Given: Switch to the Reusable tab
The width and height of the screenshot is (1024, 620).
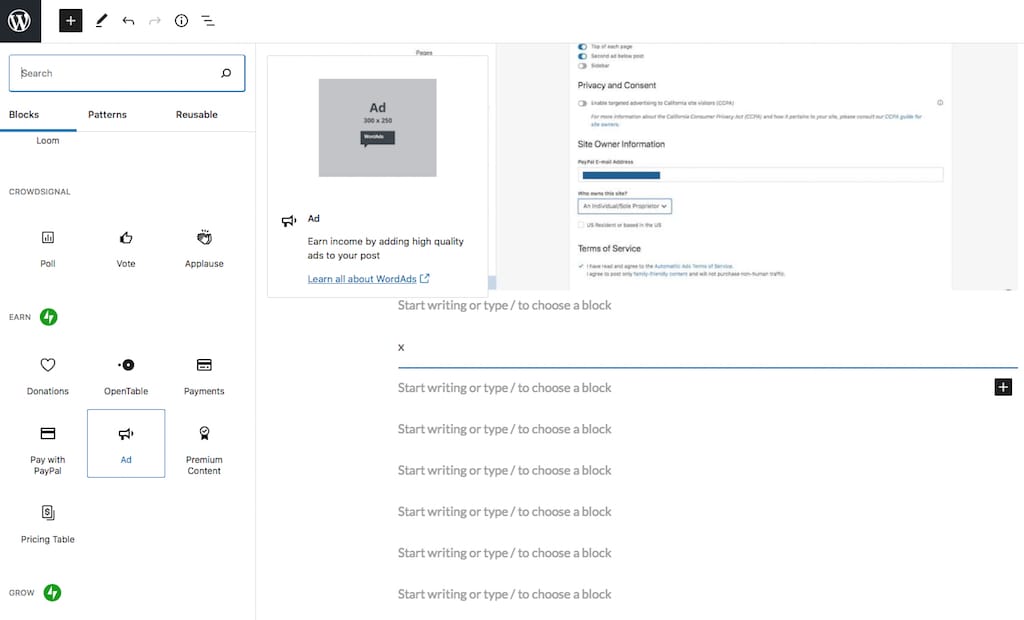Looking at the screenshot, I should tap(196, 115).
